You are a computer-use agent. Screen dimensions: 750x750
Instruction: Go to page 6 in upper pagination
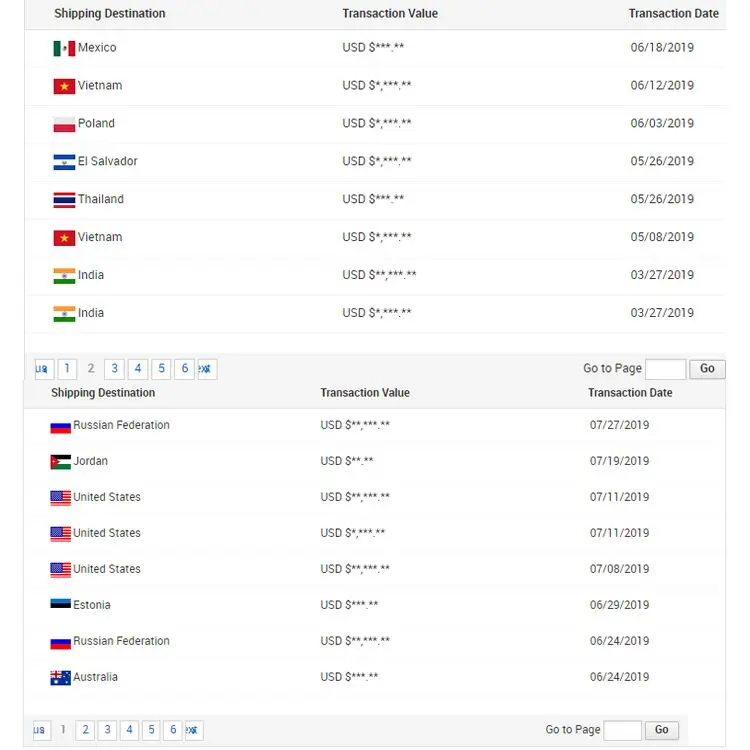[185, 369]
